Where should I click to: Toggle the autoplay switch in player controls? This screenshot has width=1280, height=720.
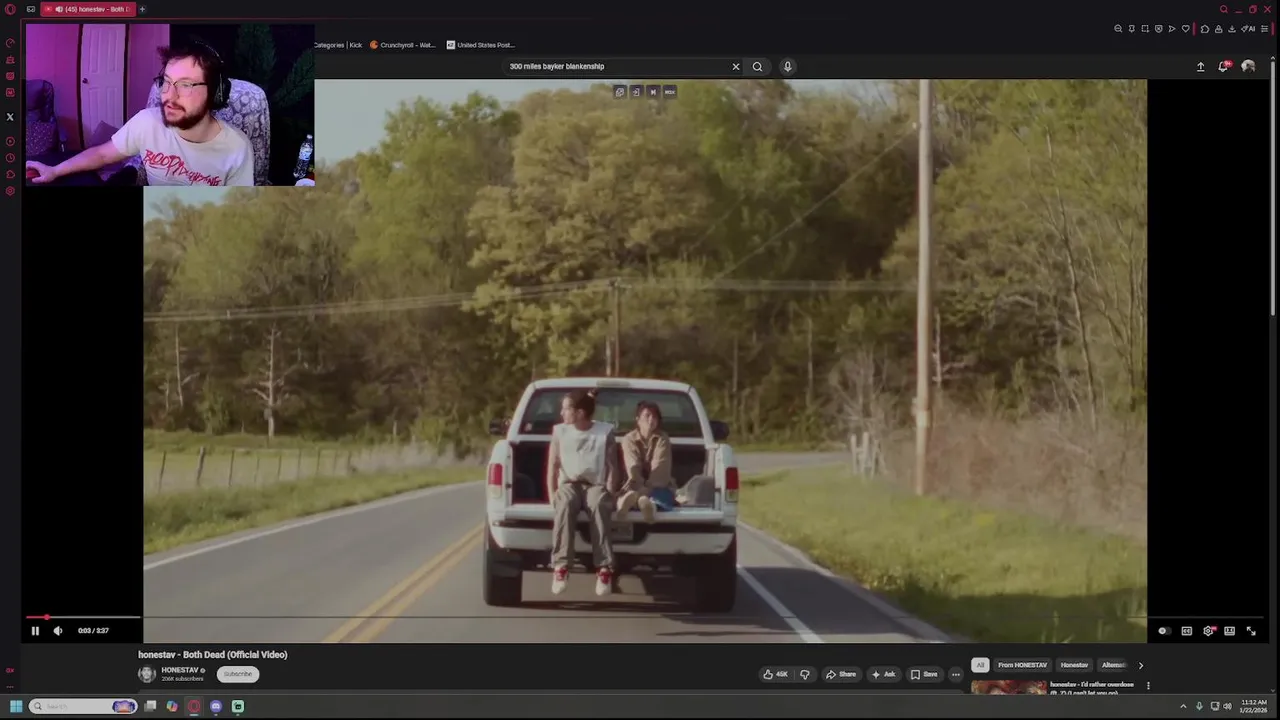1163,631
